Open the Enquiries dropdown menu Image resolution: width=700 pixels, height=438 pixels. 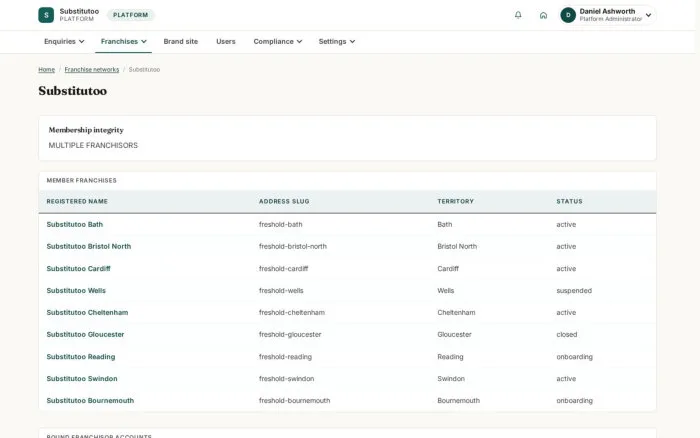pyautogui.click(x=64, y=42)
